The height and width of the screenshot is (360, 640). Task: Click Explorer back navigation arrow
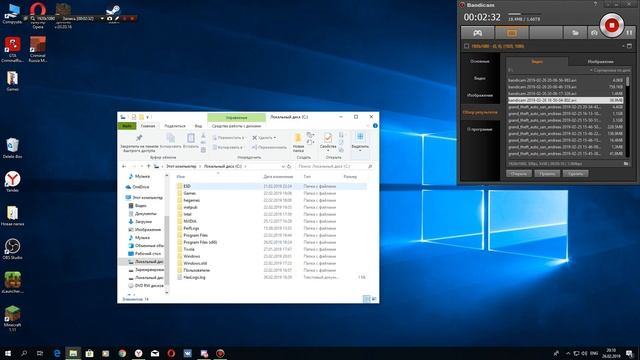pos(124,167)
